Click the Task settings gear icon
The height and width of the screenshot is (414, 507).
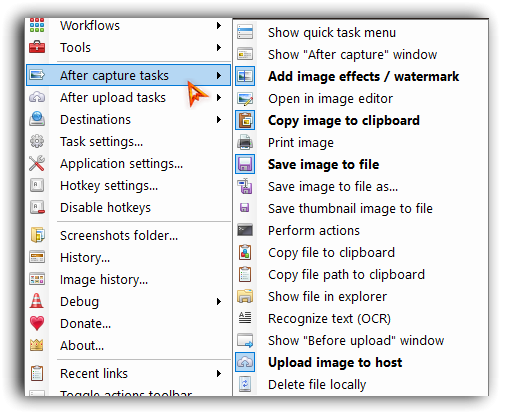coord(37,141)
